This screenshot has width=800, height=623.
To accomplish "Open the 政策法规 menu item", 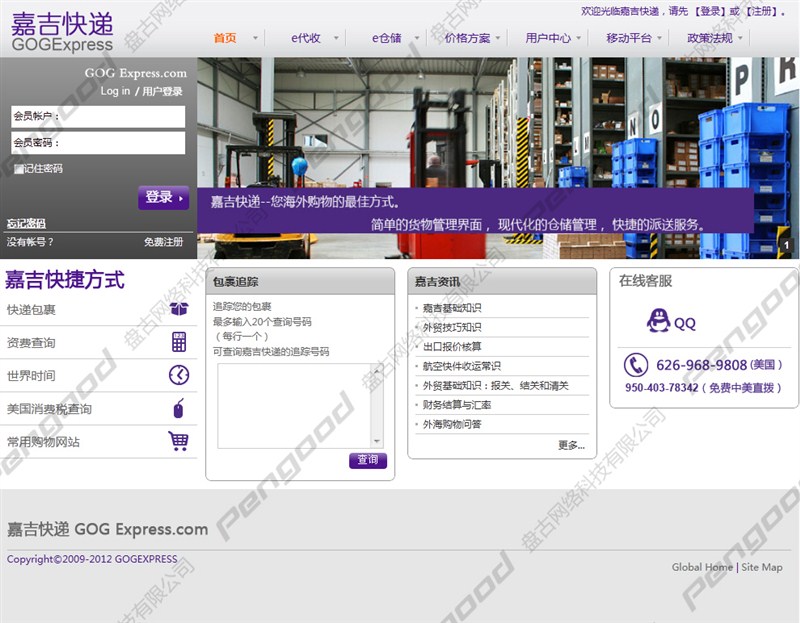I will (x=710, y=38).
